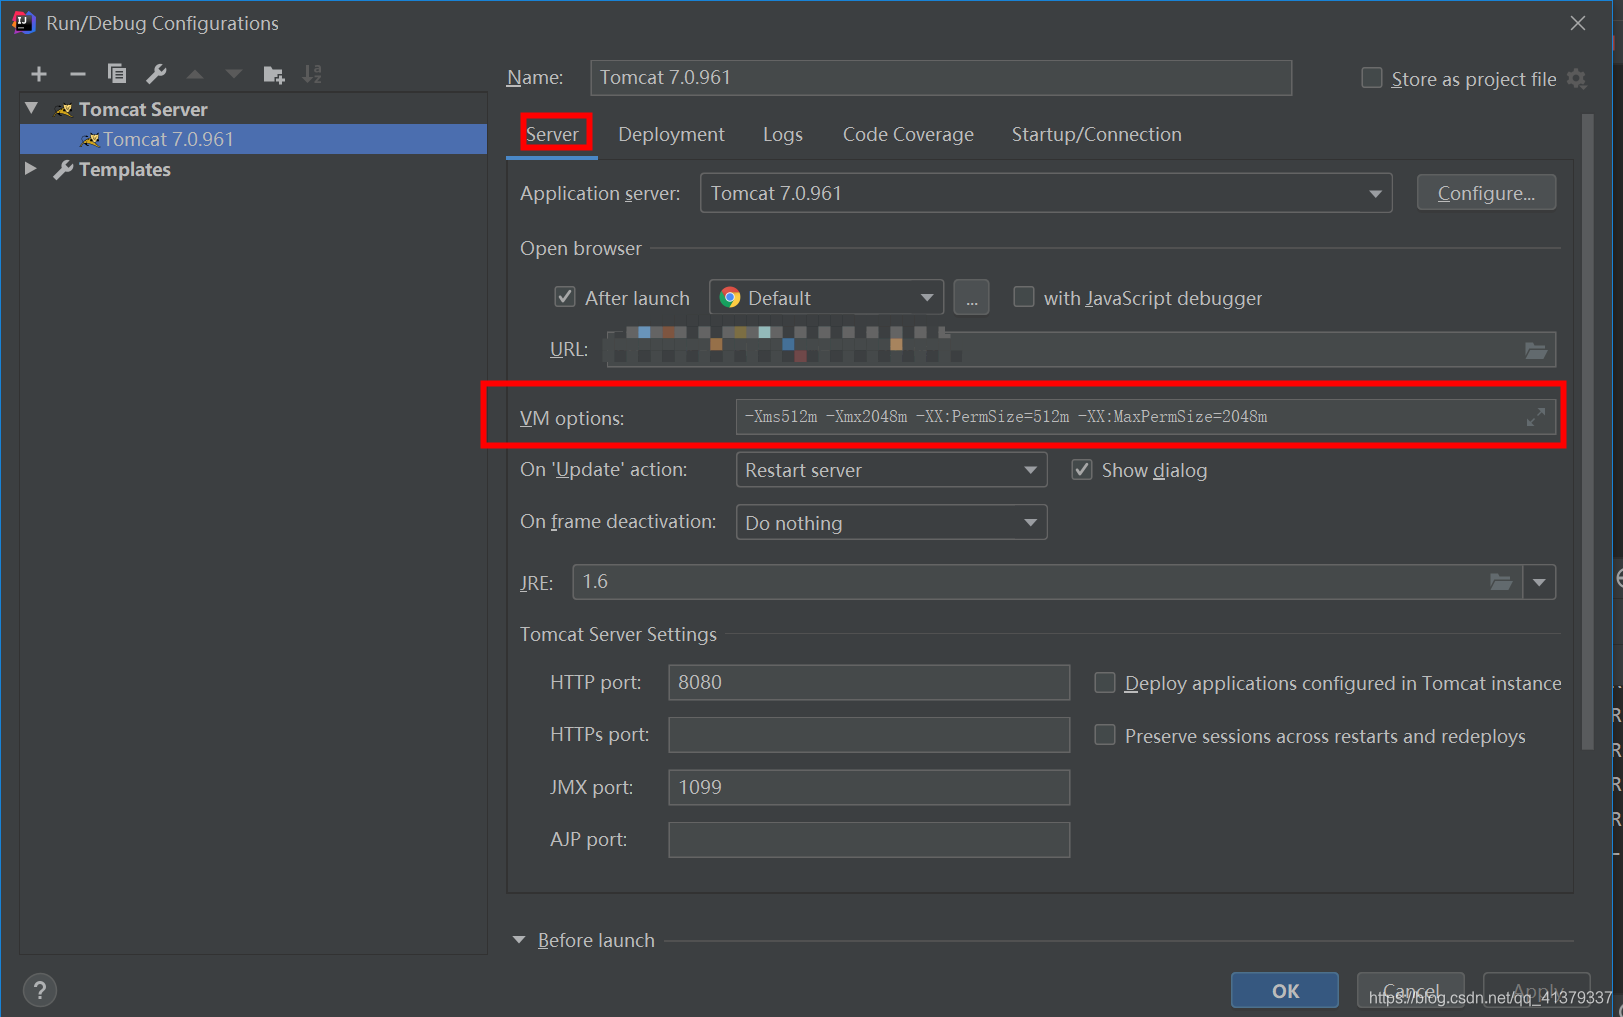Enable the JavaScript debugger checkbox
The height and width of the screenshot is (1017, 1623).
click(x=1023, y=296)
